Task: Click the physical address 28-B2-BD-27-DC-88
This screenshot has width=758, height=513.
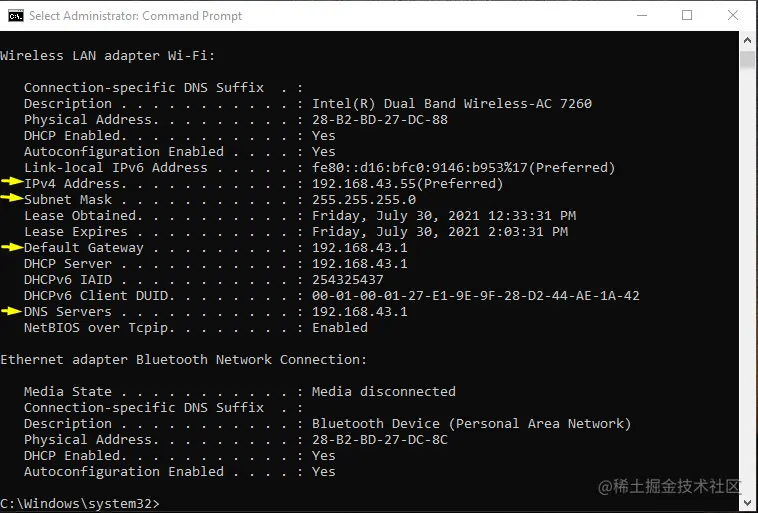Action: [x=380, y=119]
